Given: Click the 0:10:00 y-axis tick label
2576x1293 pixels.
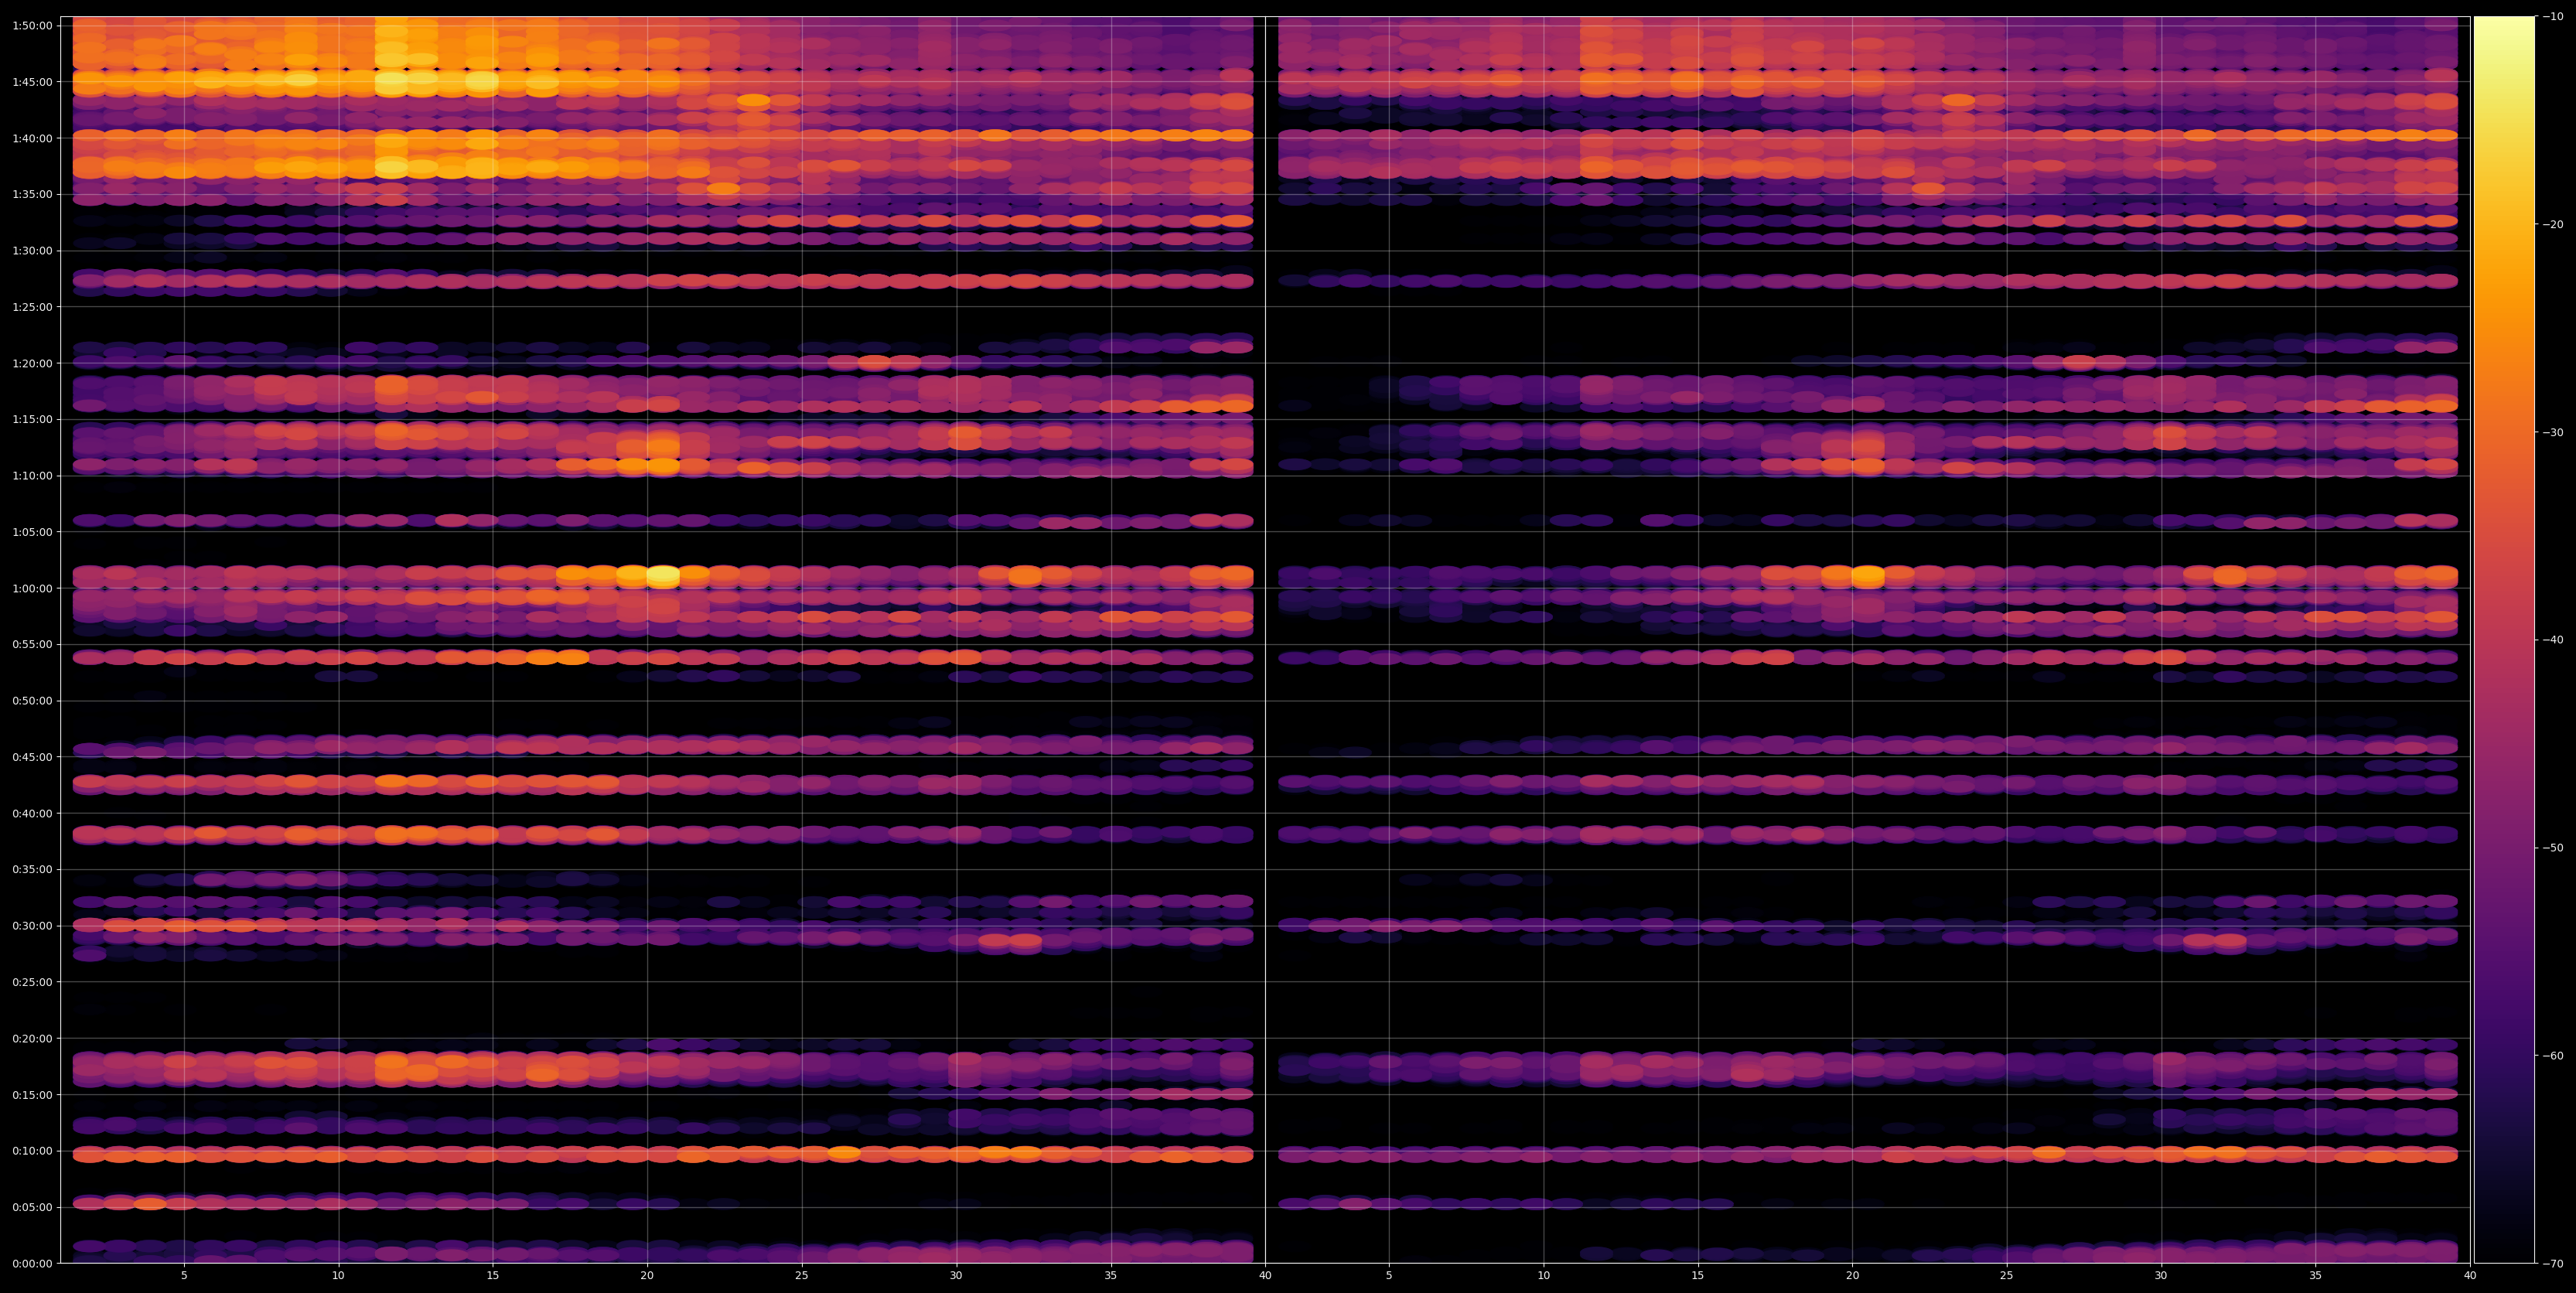Looking at the screenshot, I should [x=32, y=1151].
